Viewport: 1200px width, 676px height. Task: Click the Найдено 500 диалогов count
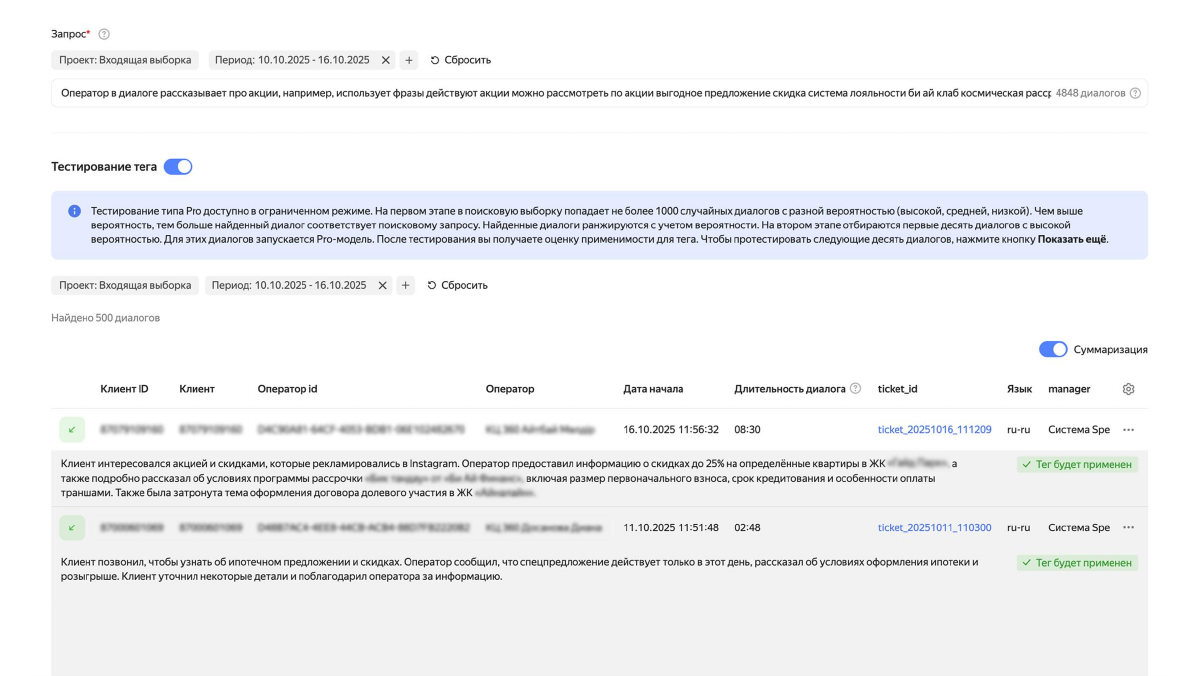point(106,318)
